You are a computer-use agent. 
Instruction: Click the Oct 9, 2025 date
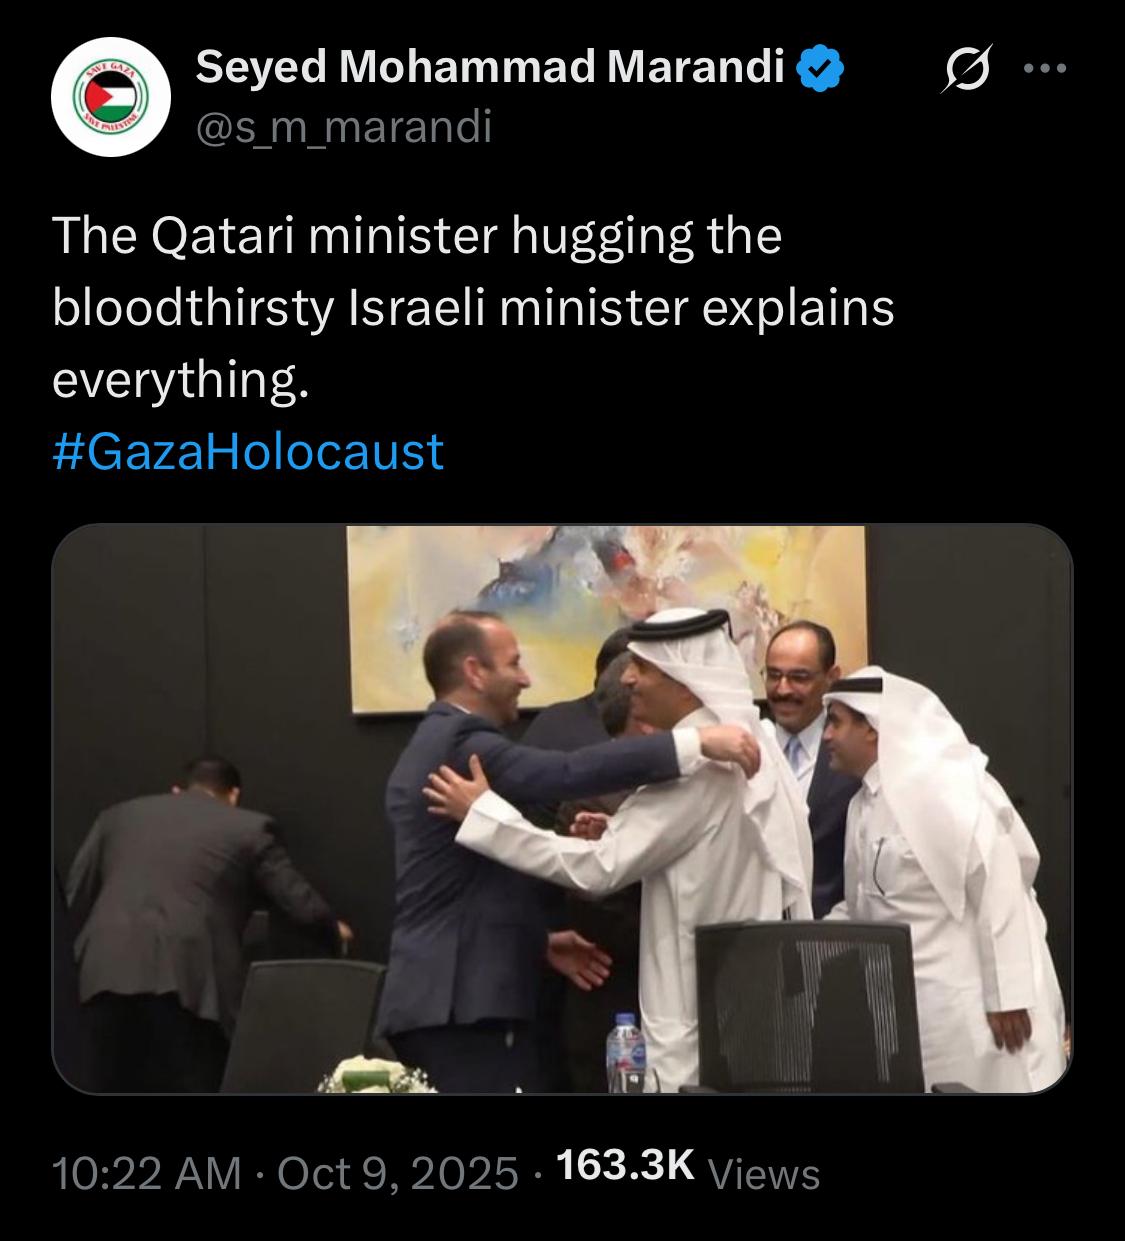coord(397,1172)
